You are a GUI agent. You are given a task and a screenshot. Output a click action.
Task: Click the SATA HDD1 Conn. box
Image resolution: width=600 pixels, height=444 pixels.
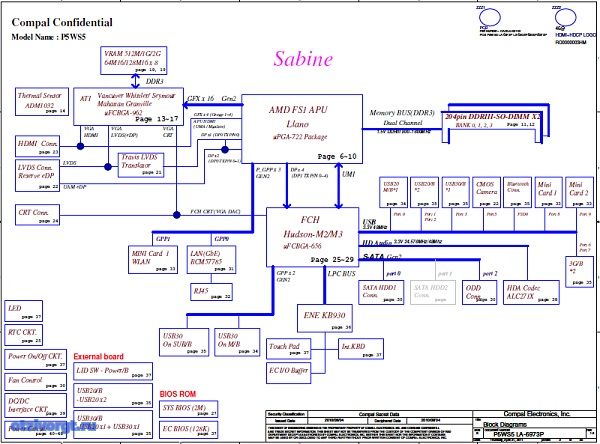[x=381, y=292]
